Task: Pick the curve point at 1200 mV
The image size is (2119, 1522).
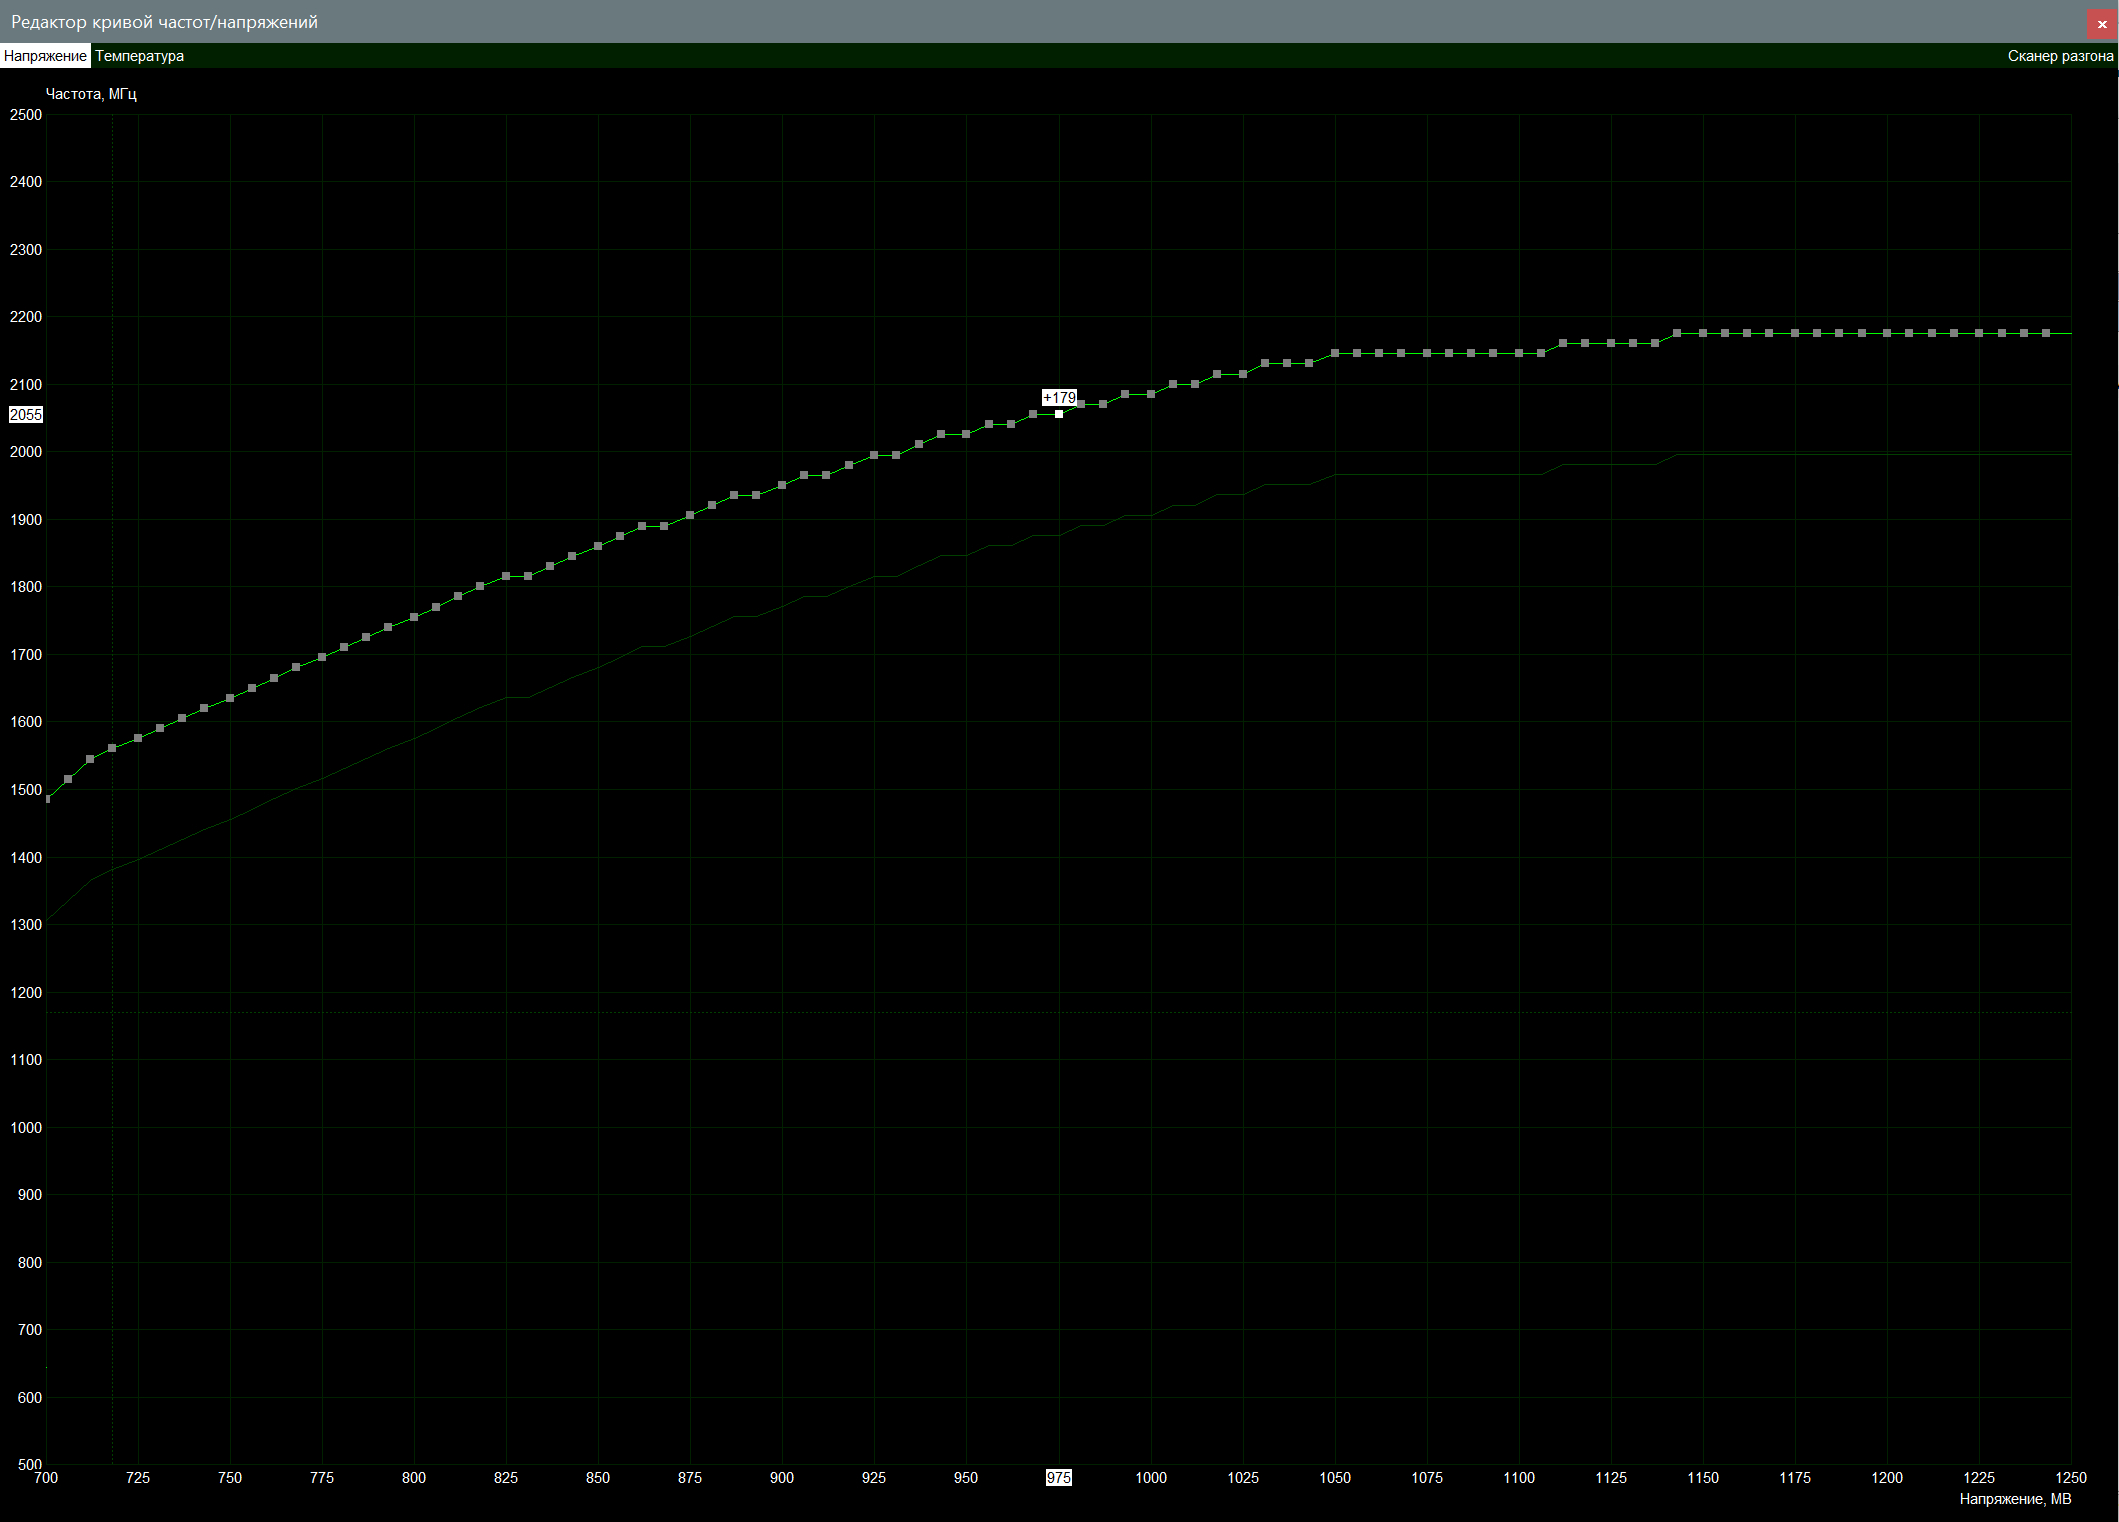Action: [x=1887, y=333]
